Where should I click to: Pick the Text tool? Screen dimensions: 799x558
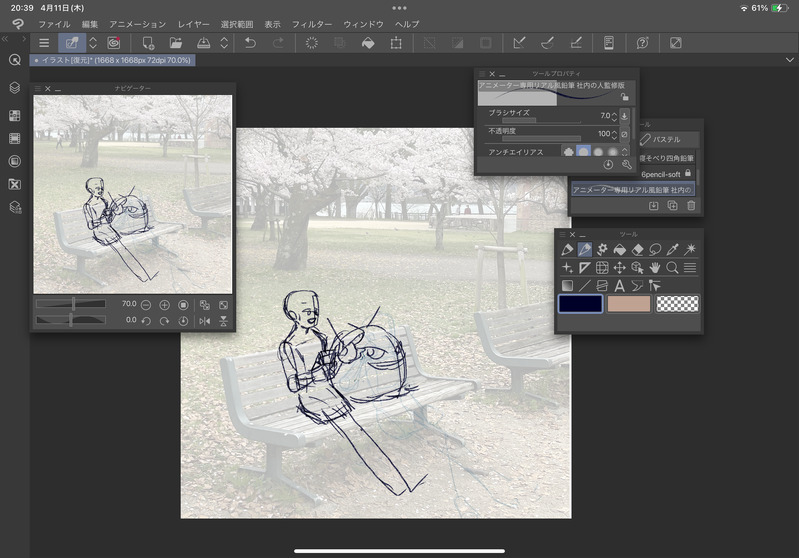pyautogui.click(x=619, y=286)
